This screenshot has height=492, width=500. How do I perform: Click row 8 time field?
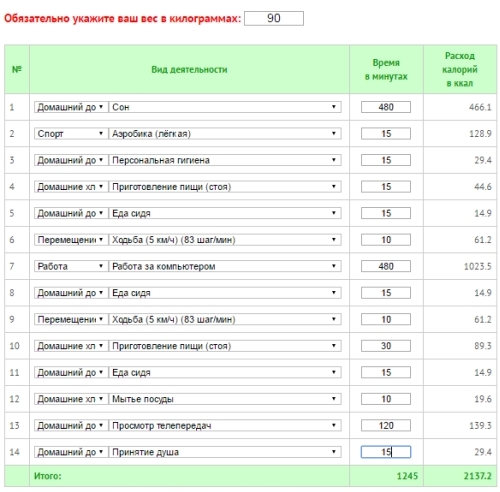[x=386, y=293]
